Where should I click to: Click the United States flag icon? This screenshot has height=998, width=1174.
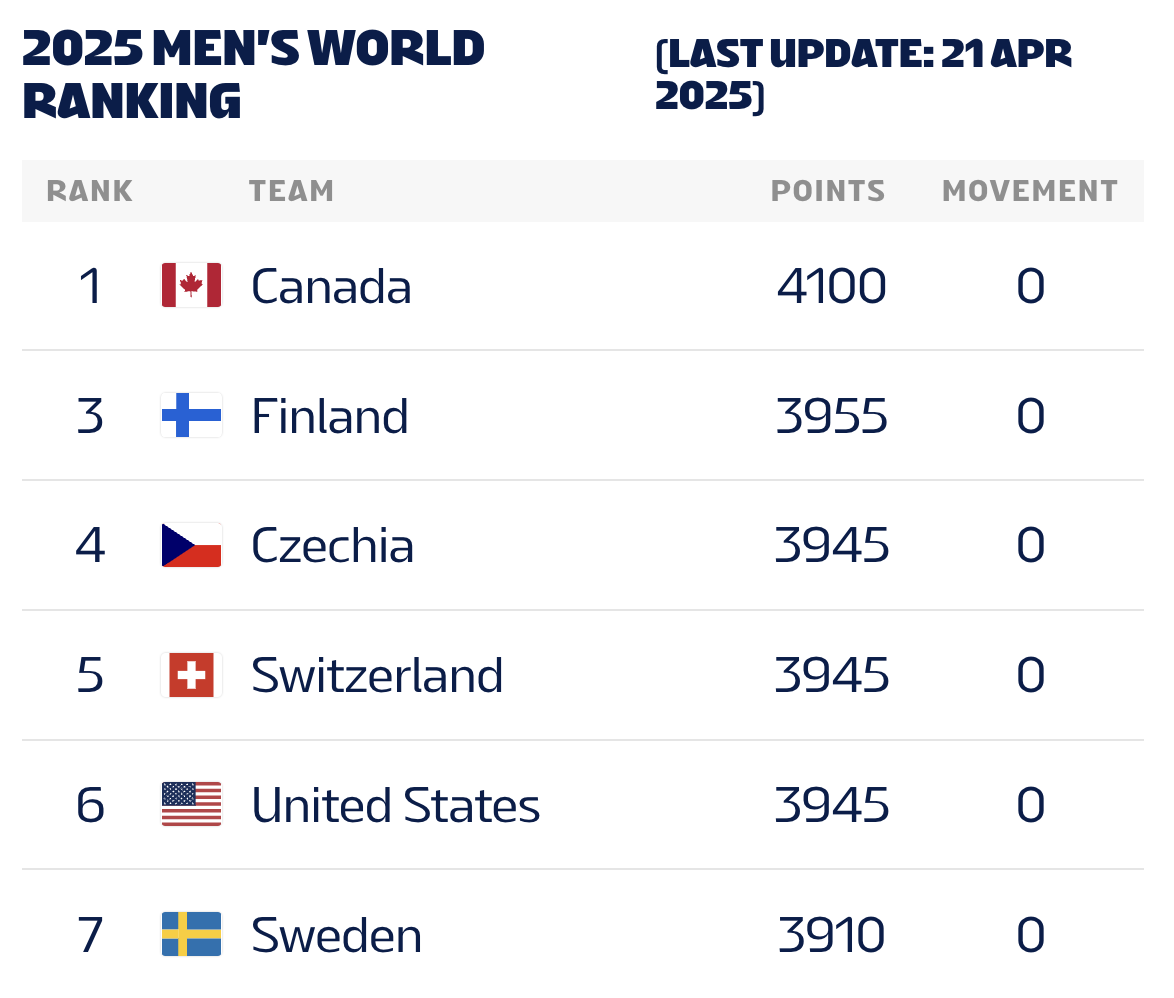pos(191,806)
